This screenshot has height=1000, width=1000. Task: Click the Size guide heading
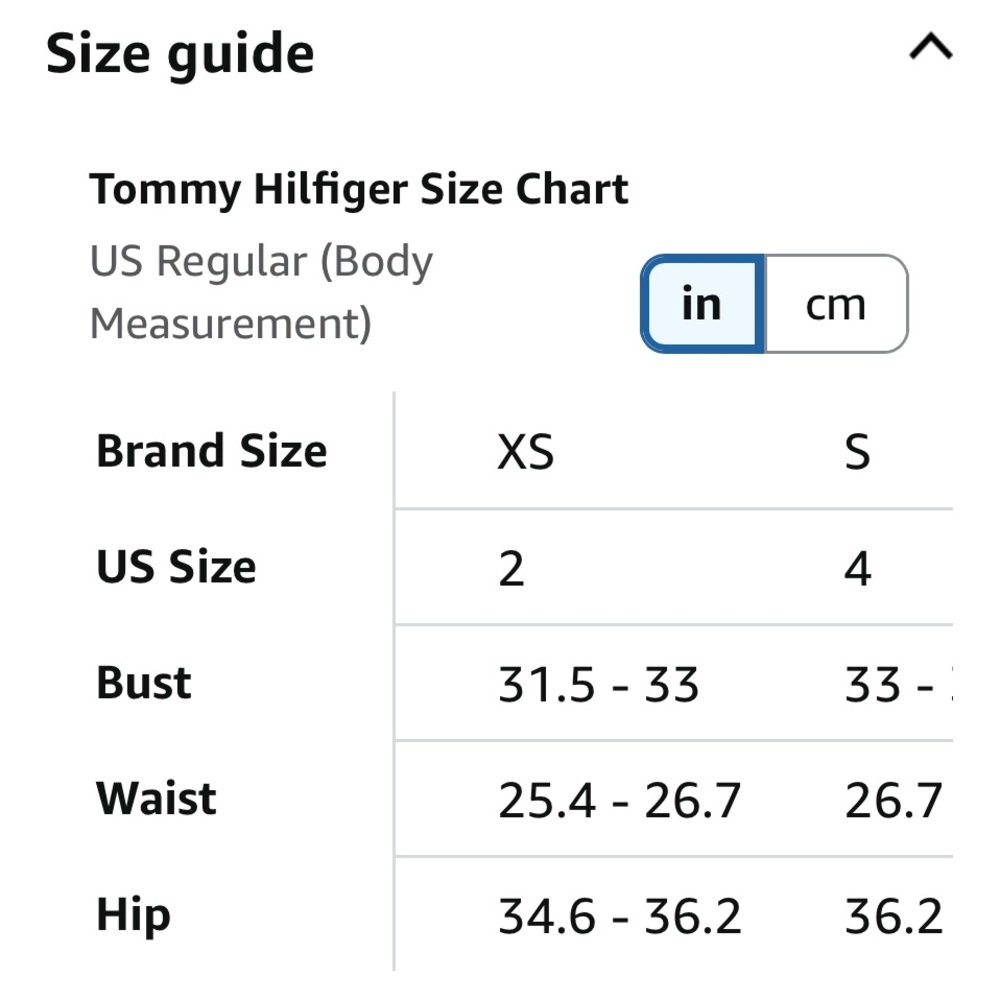[180, 55]
